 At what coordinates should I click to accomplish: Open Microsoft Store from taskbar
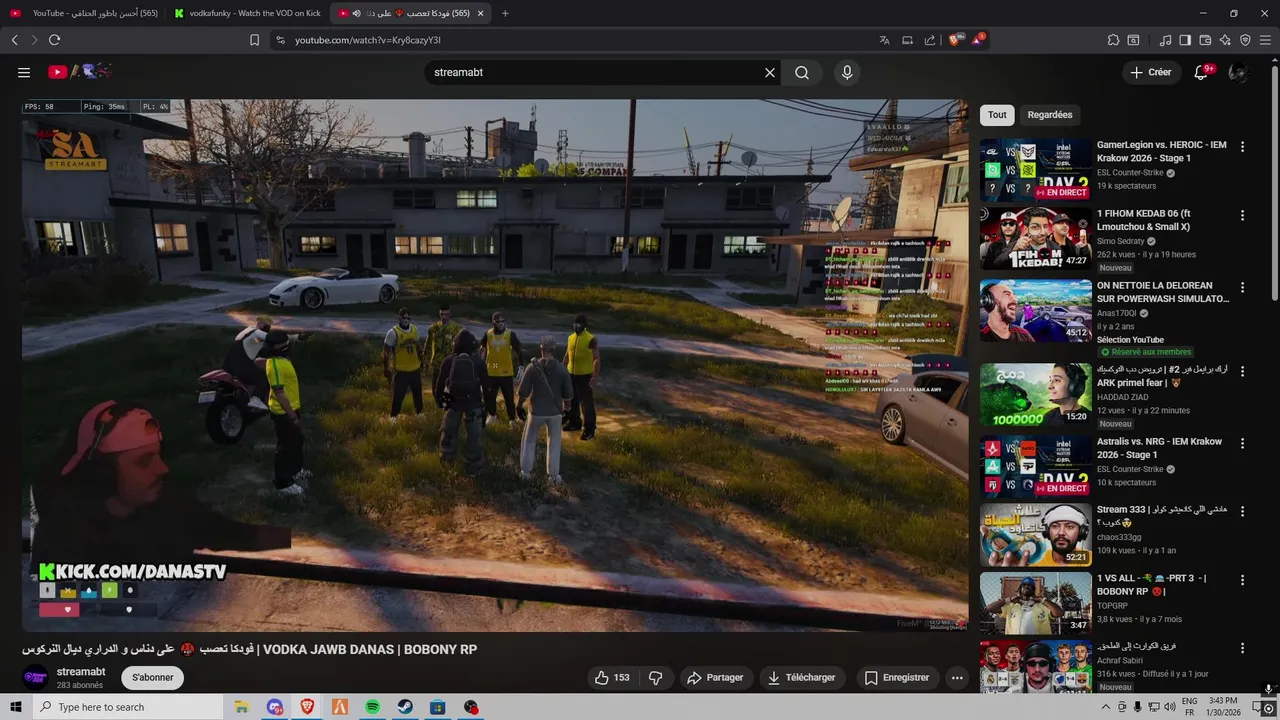438,707
